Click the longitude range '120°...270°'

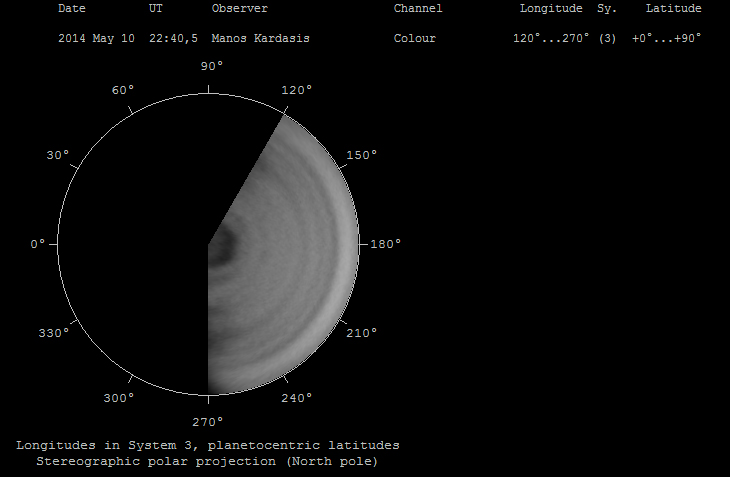(551, 38)
